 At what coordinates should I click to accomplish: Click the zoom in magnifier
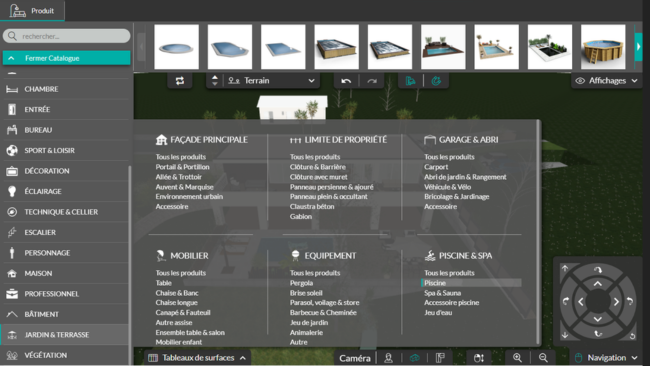(517, 358)
